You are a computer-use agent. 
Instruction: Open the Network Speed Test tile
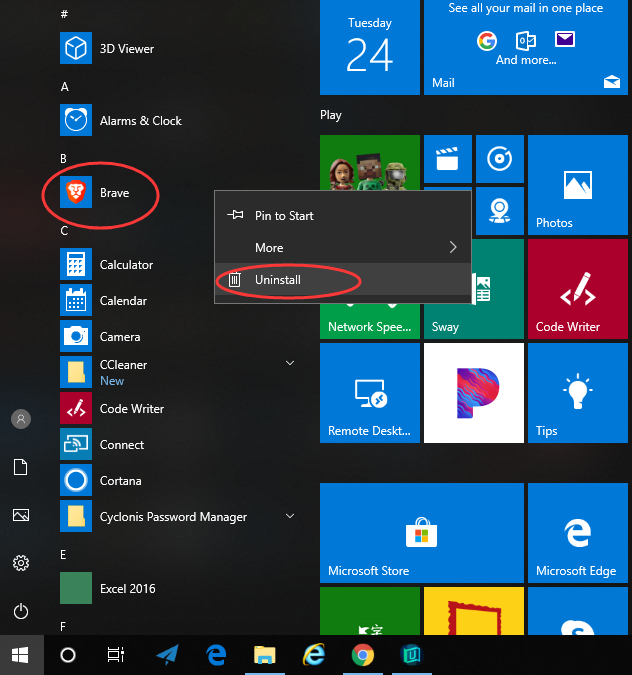[x=370, y=321]
